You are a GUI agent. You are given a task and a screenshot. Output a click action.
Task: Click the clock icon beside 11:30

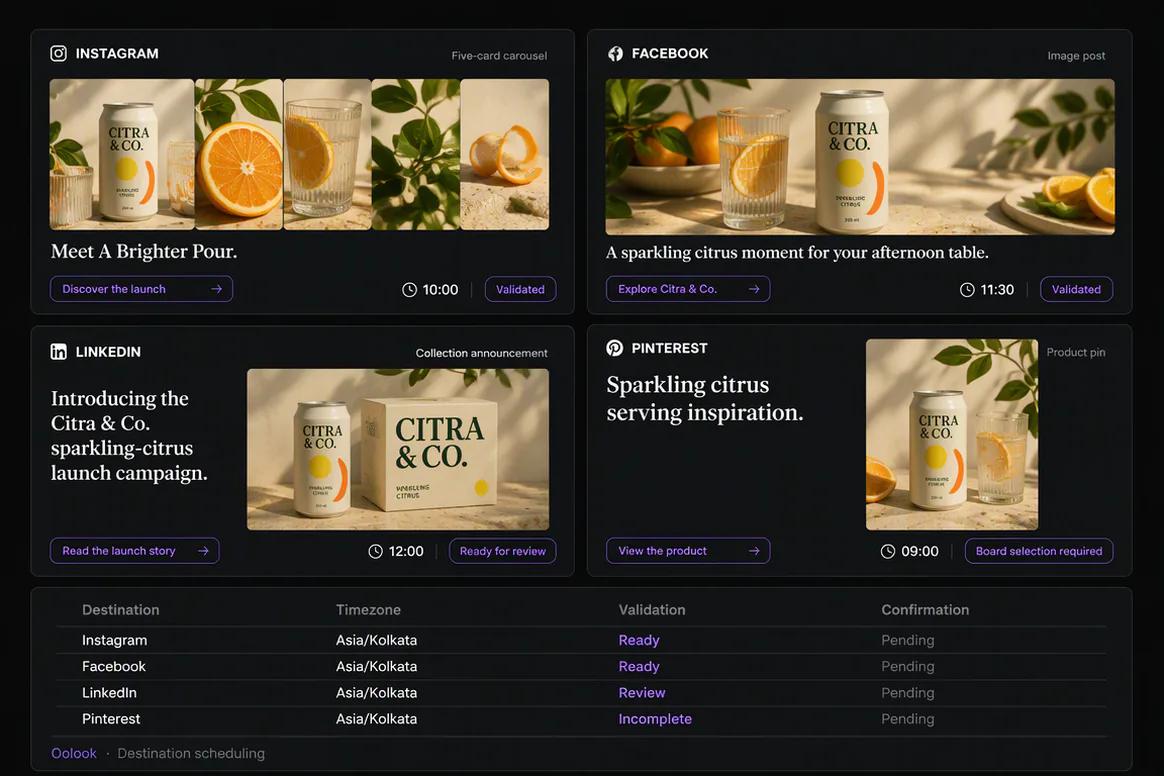[967, 290]
